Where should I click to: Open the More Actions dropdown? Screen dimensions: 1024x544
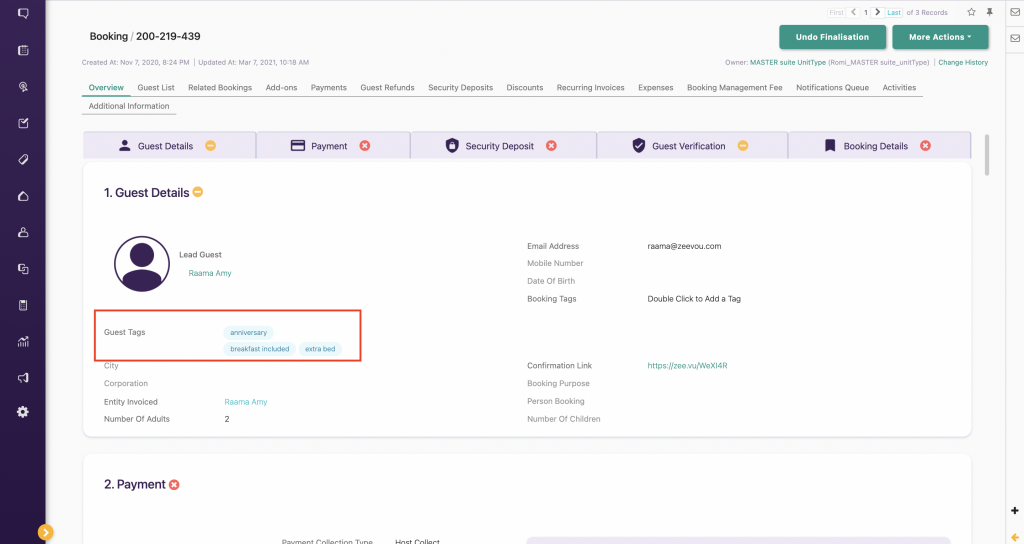pos(940,37)
